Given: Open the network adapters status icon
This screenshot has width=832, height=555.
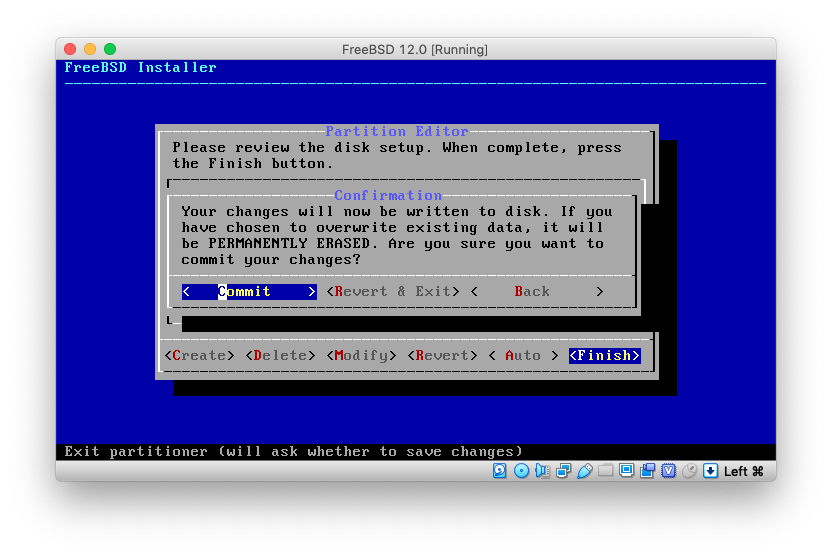Looking at the screenshot, I should pyautogui.click(x=563, y=471).
